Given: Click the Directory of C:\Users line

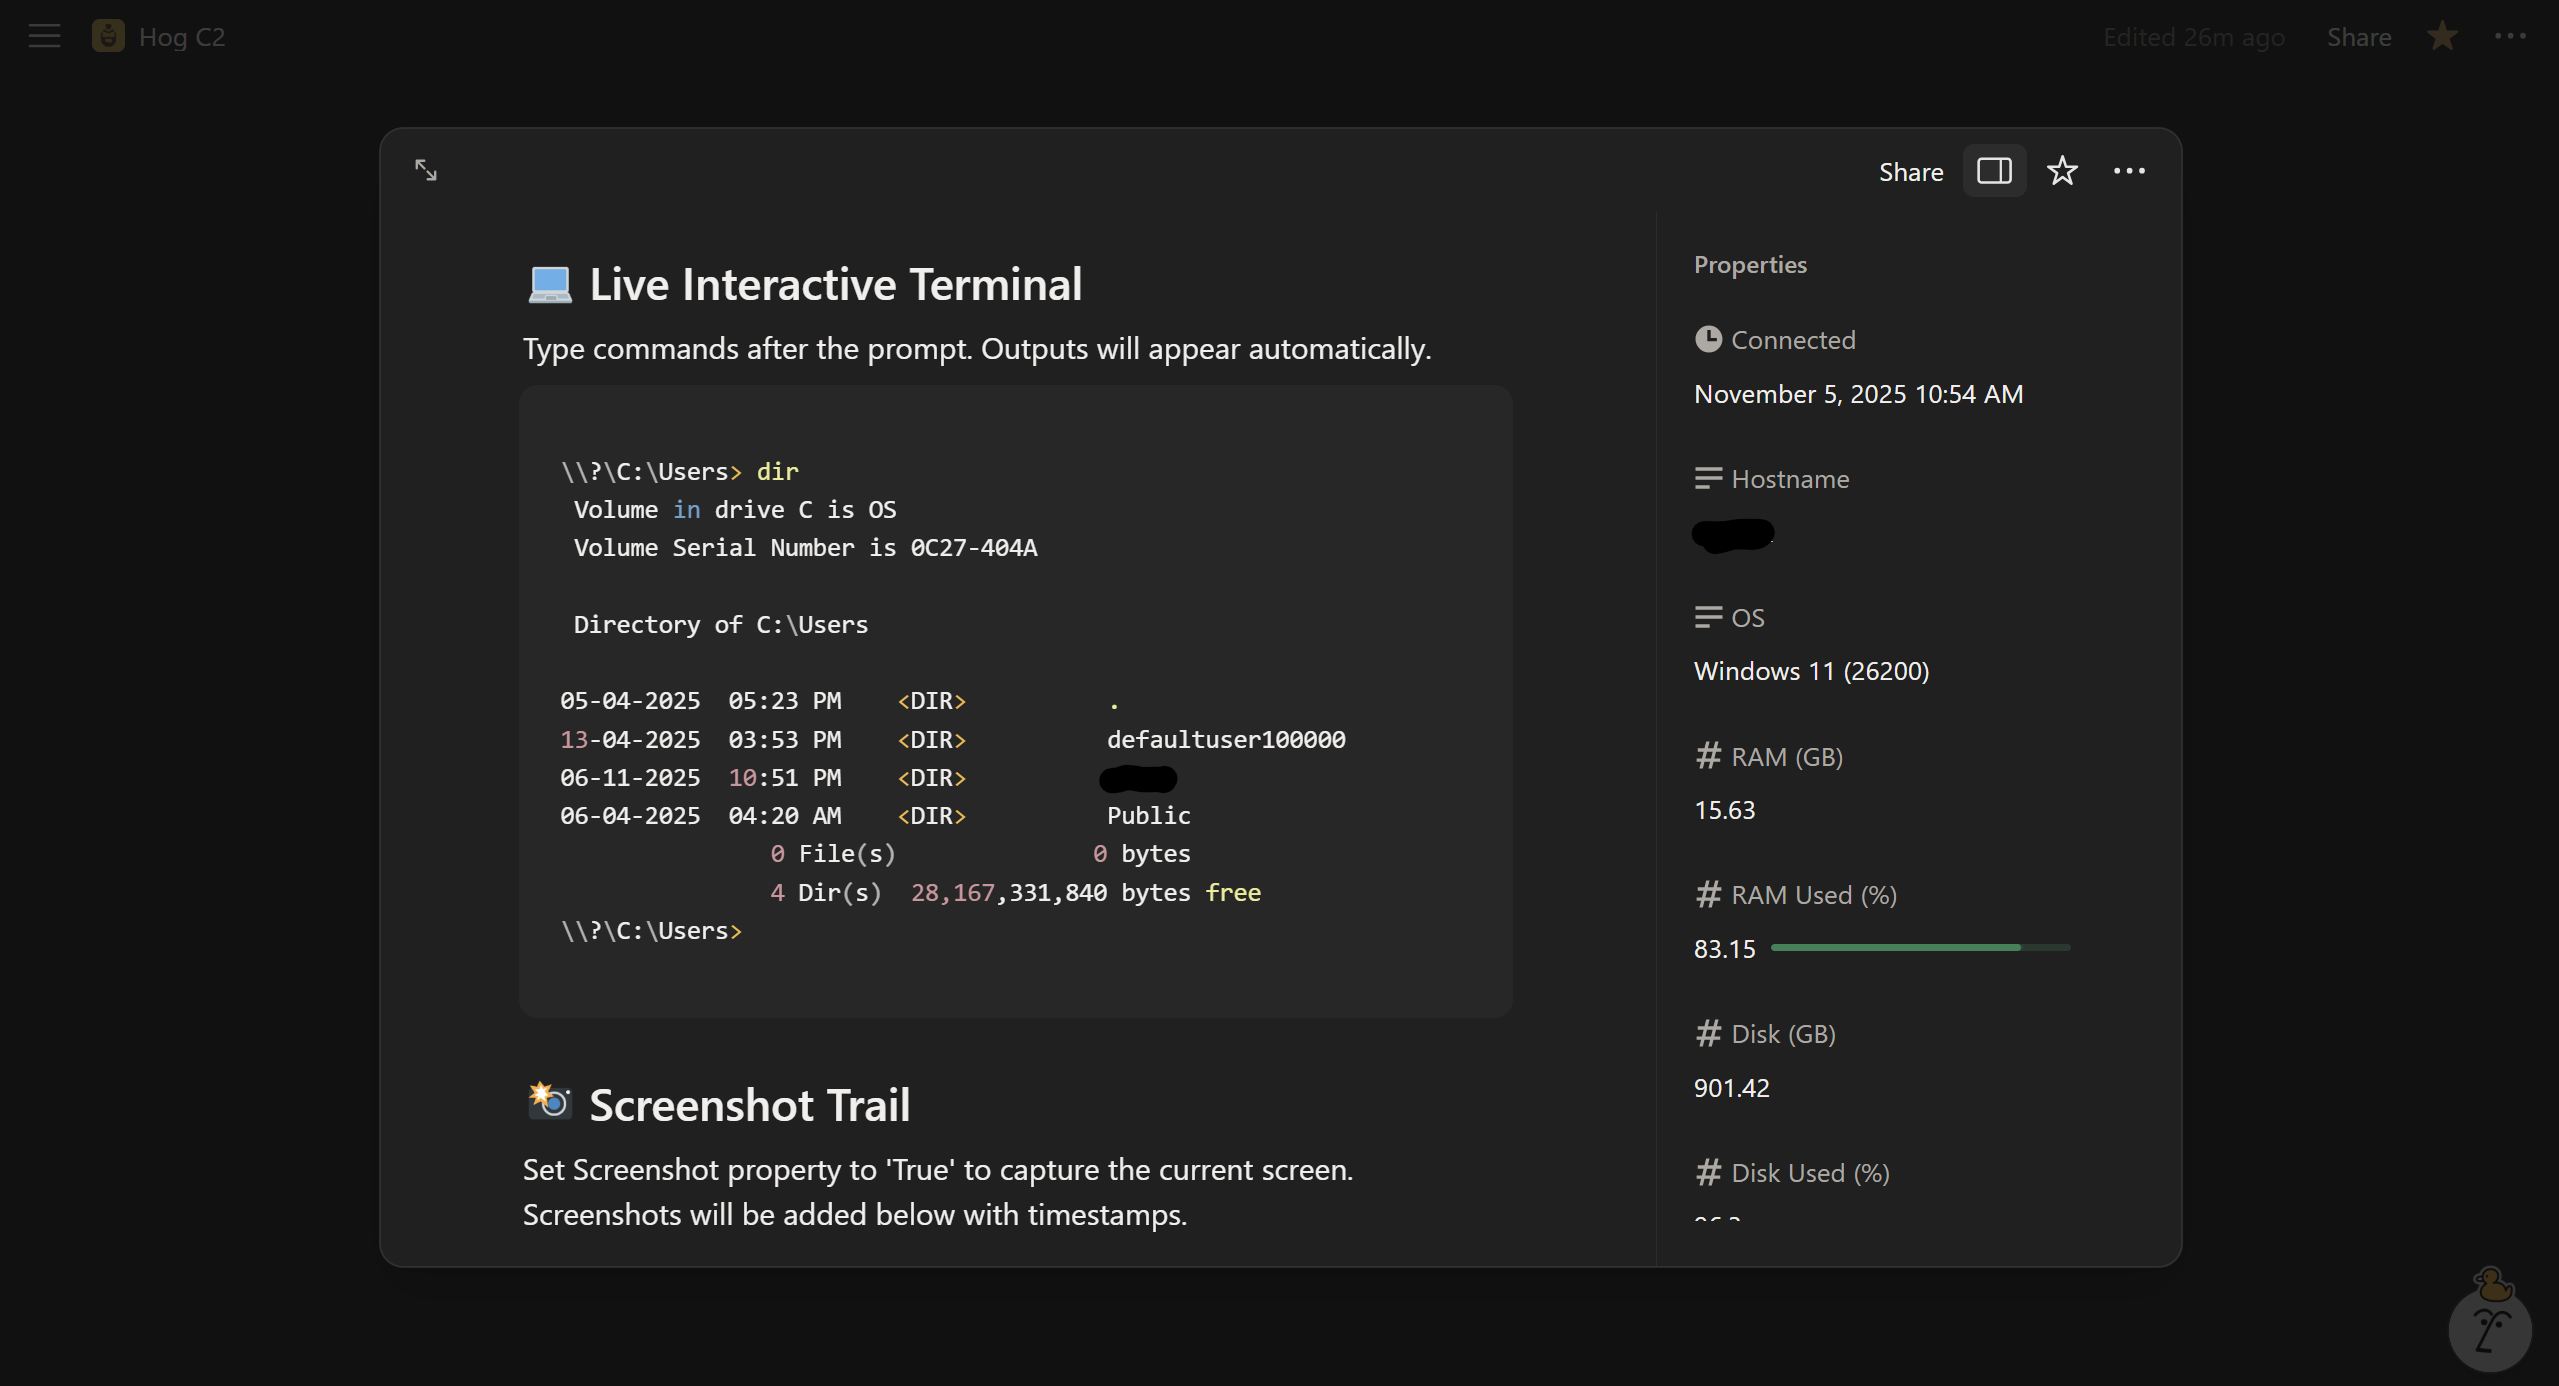Looking at the screenshot, I should [720, 625].
